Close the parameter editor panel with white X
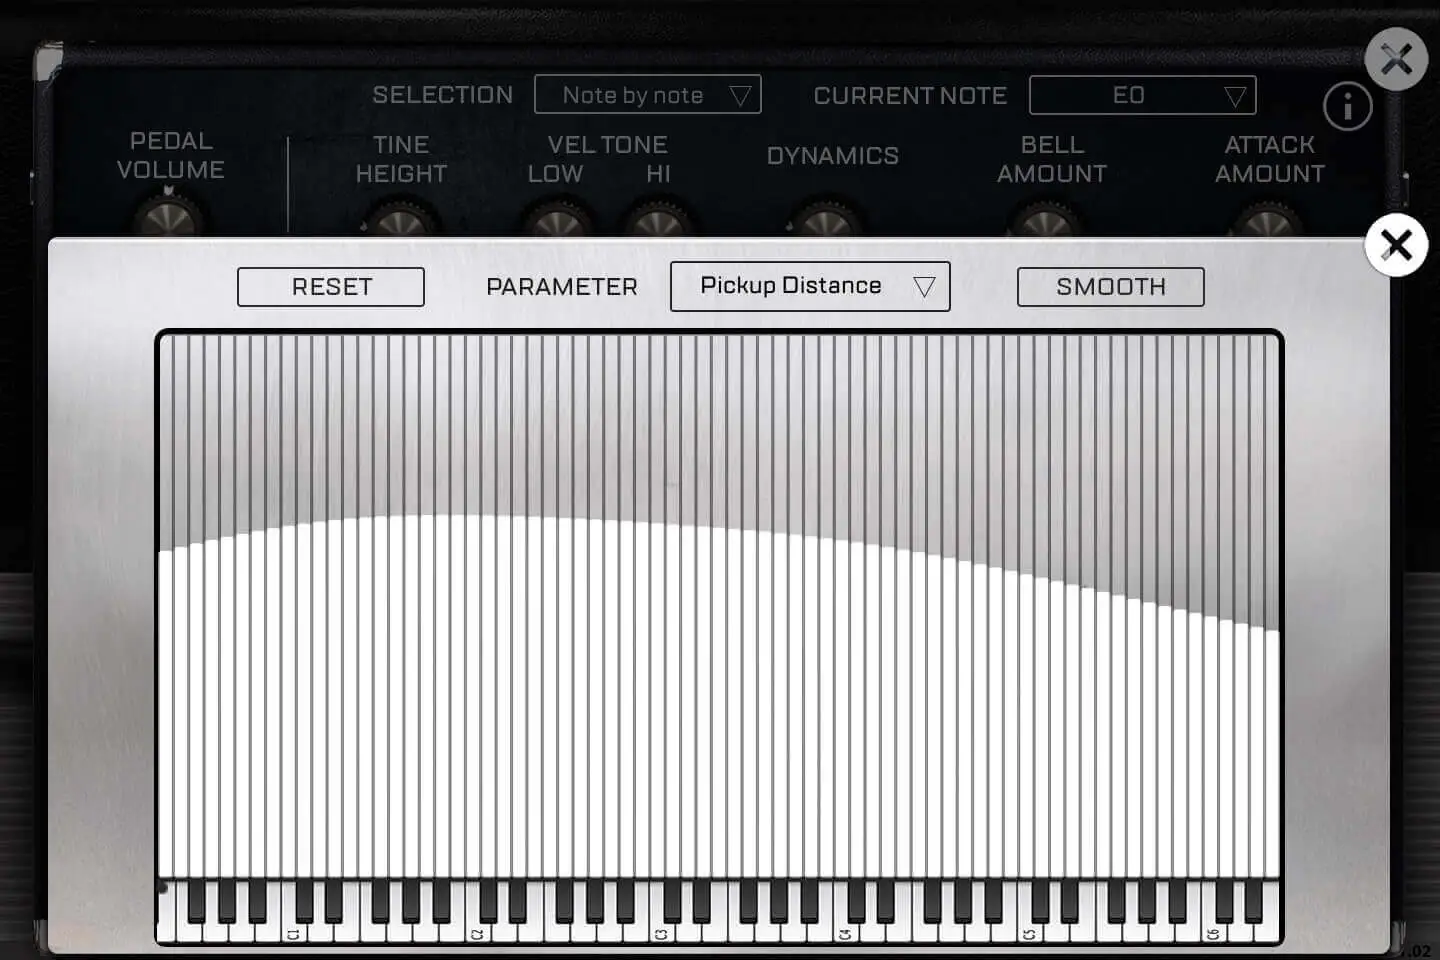 [1396, 245]
